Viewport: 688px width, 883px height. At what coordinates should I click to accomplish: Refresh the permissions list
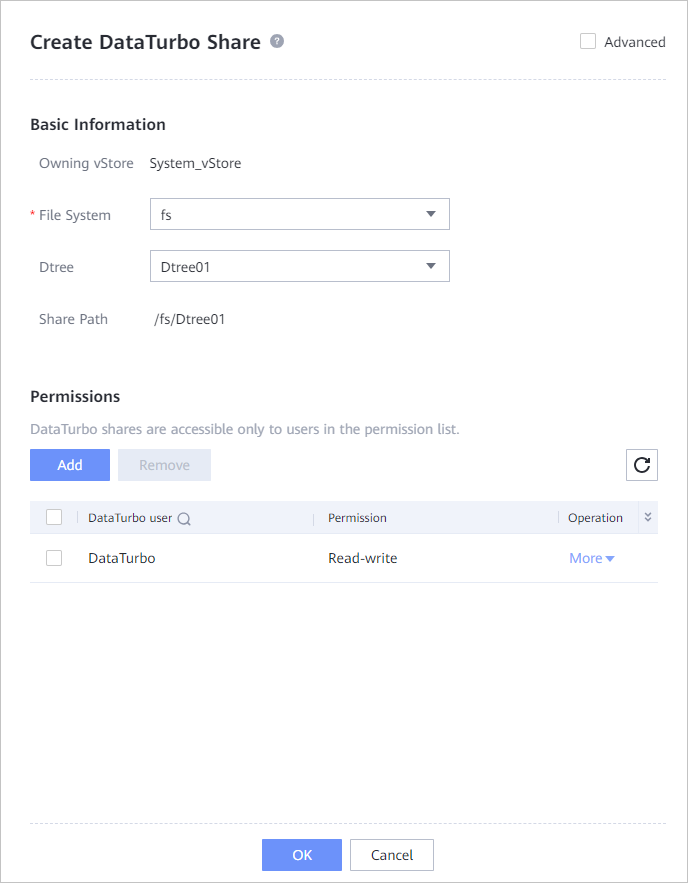point(642,465)
